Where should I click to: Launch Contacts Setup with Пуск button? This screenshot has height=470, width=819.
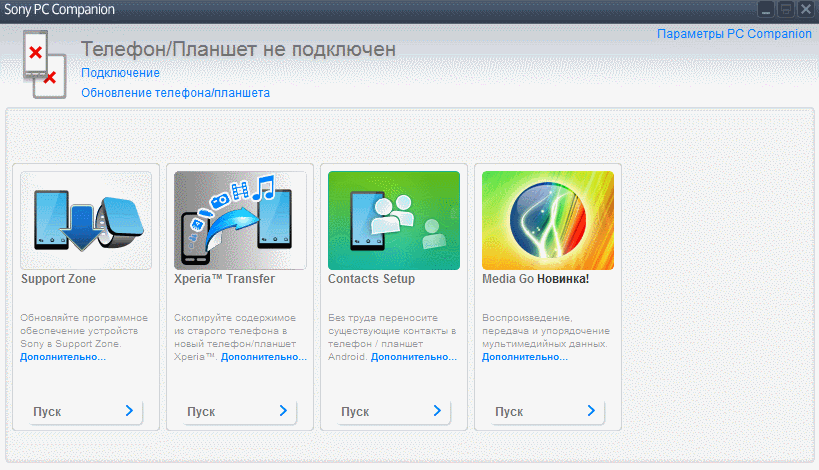(x=393, y=412)
